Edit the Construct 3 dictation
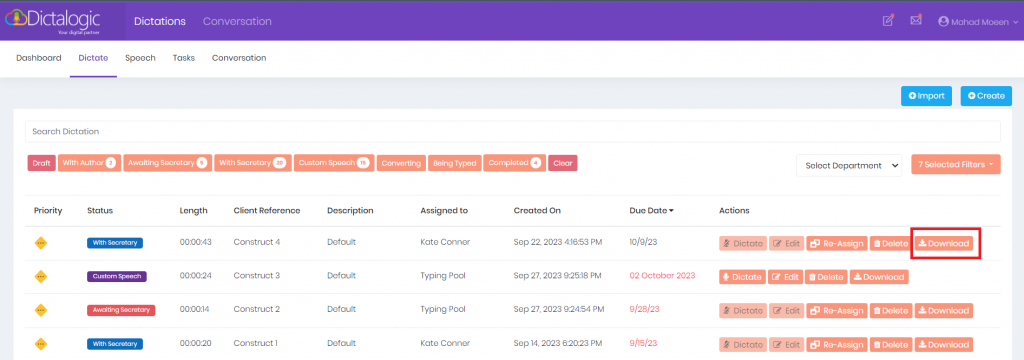 [786, 277]
